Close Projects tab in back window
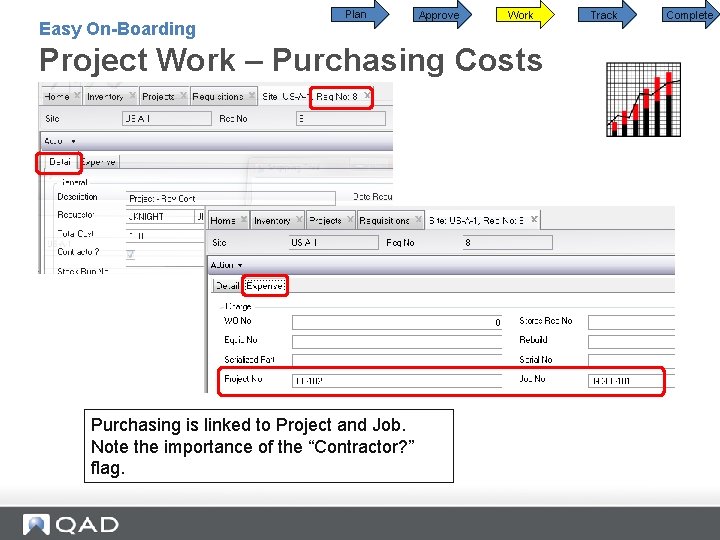 coord(183,96)
